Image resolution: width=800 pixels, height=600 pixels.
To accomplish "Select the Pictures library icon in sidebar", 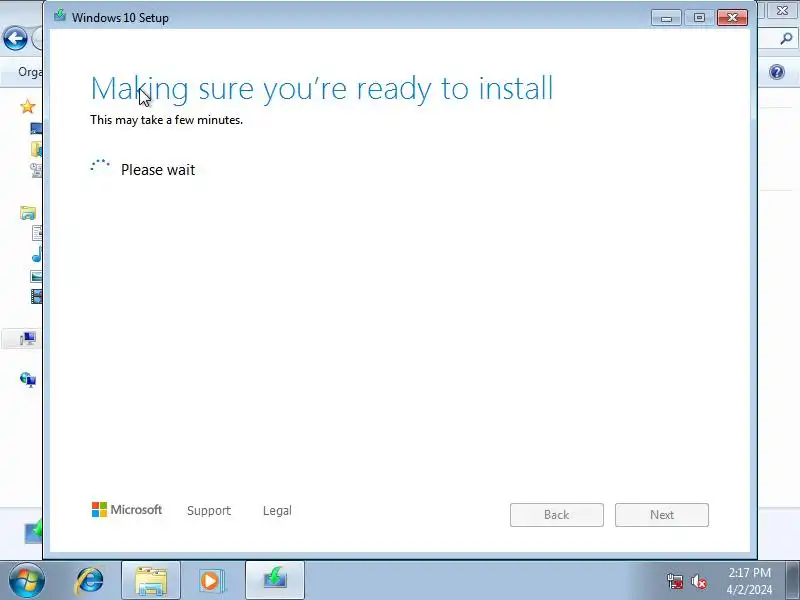I will 36,277.
